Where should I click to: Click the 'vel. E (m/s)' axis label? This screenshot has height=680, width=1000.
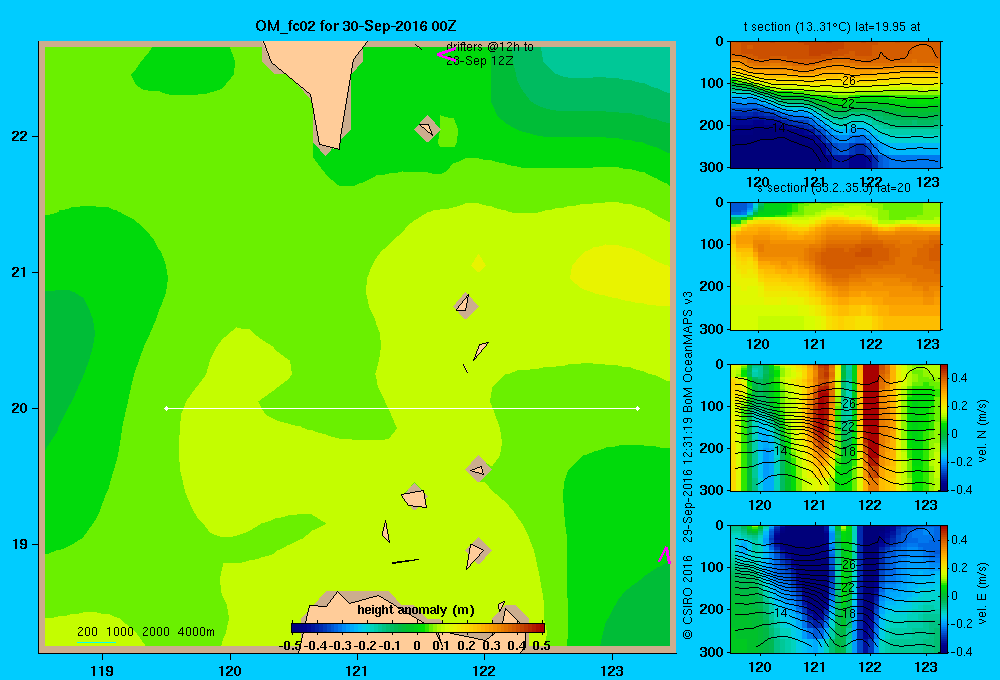982,592
